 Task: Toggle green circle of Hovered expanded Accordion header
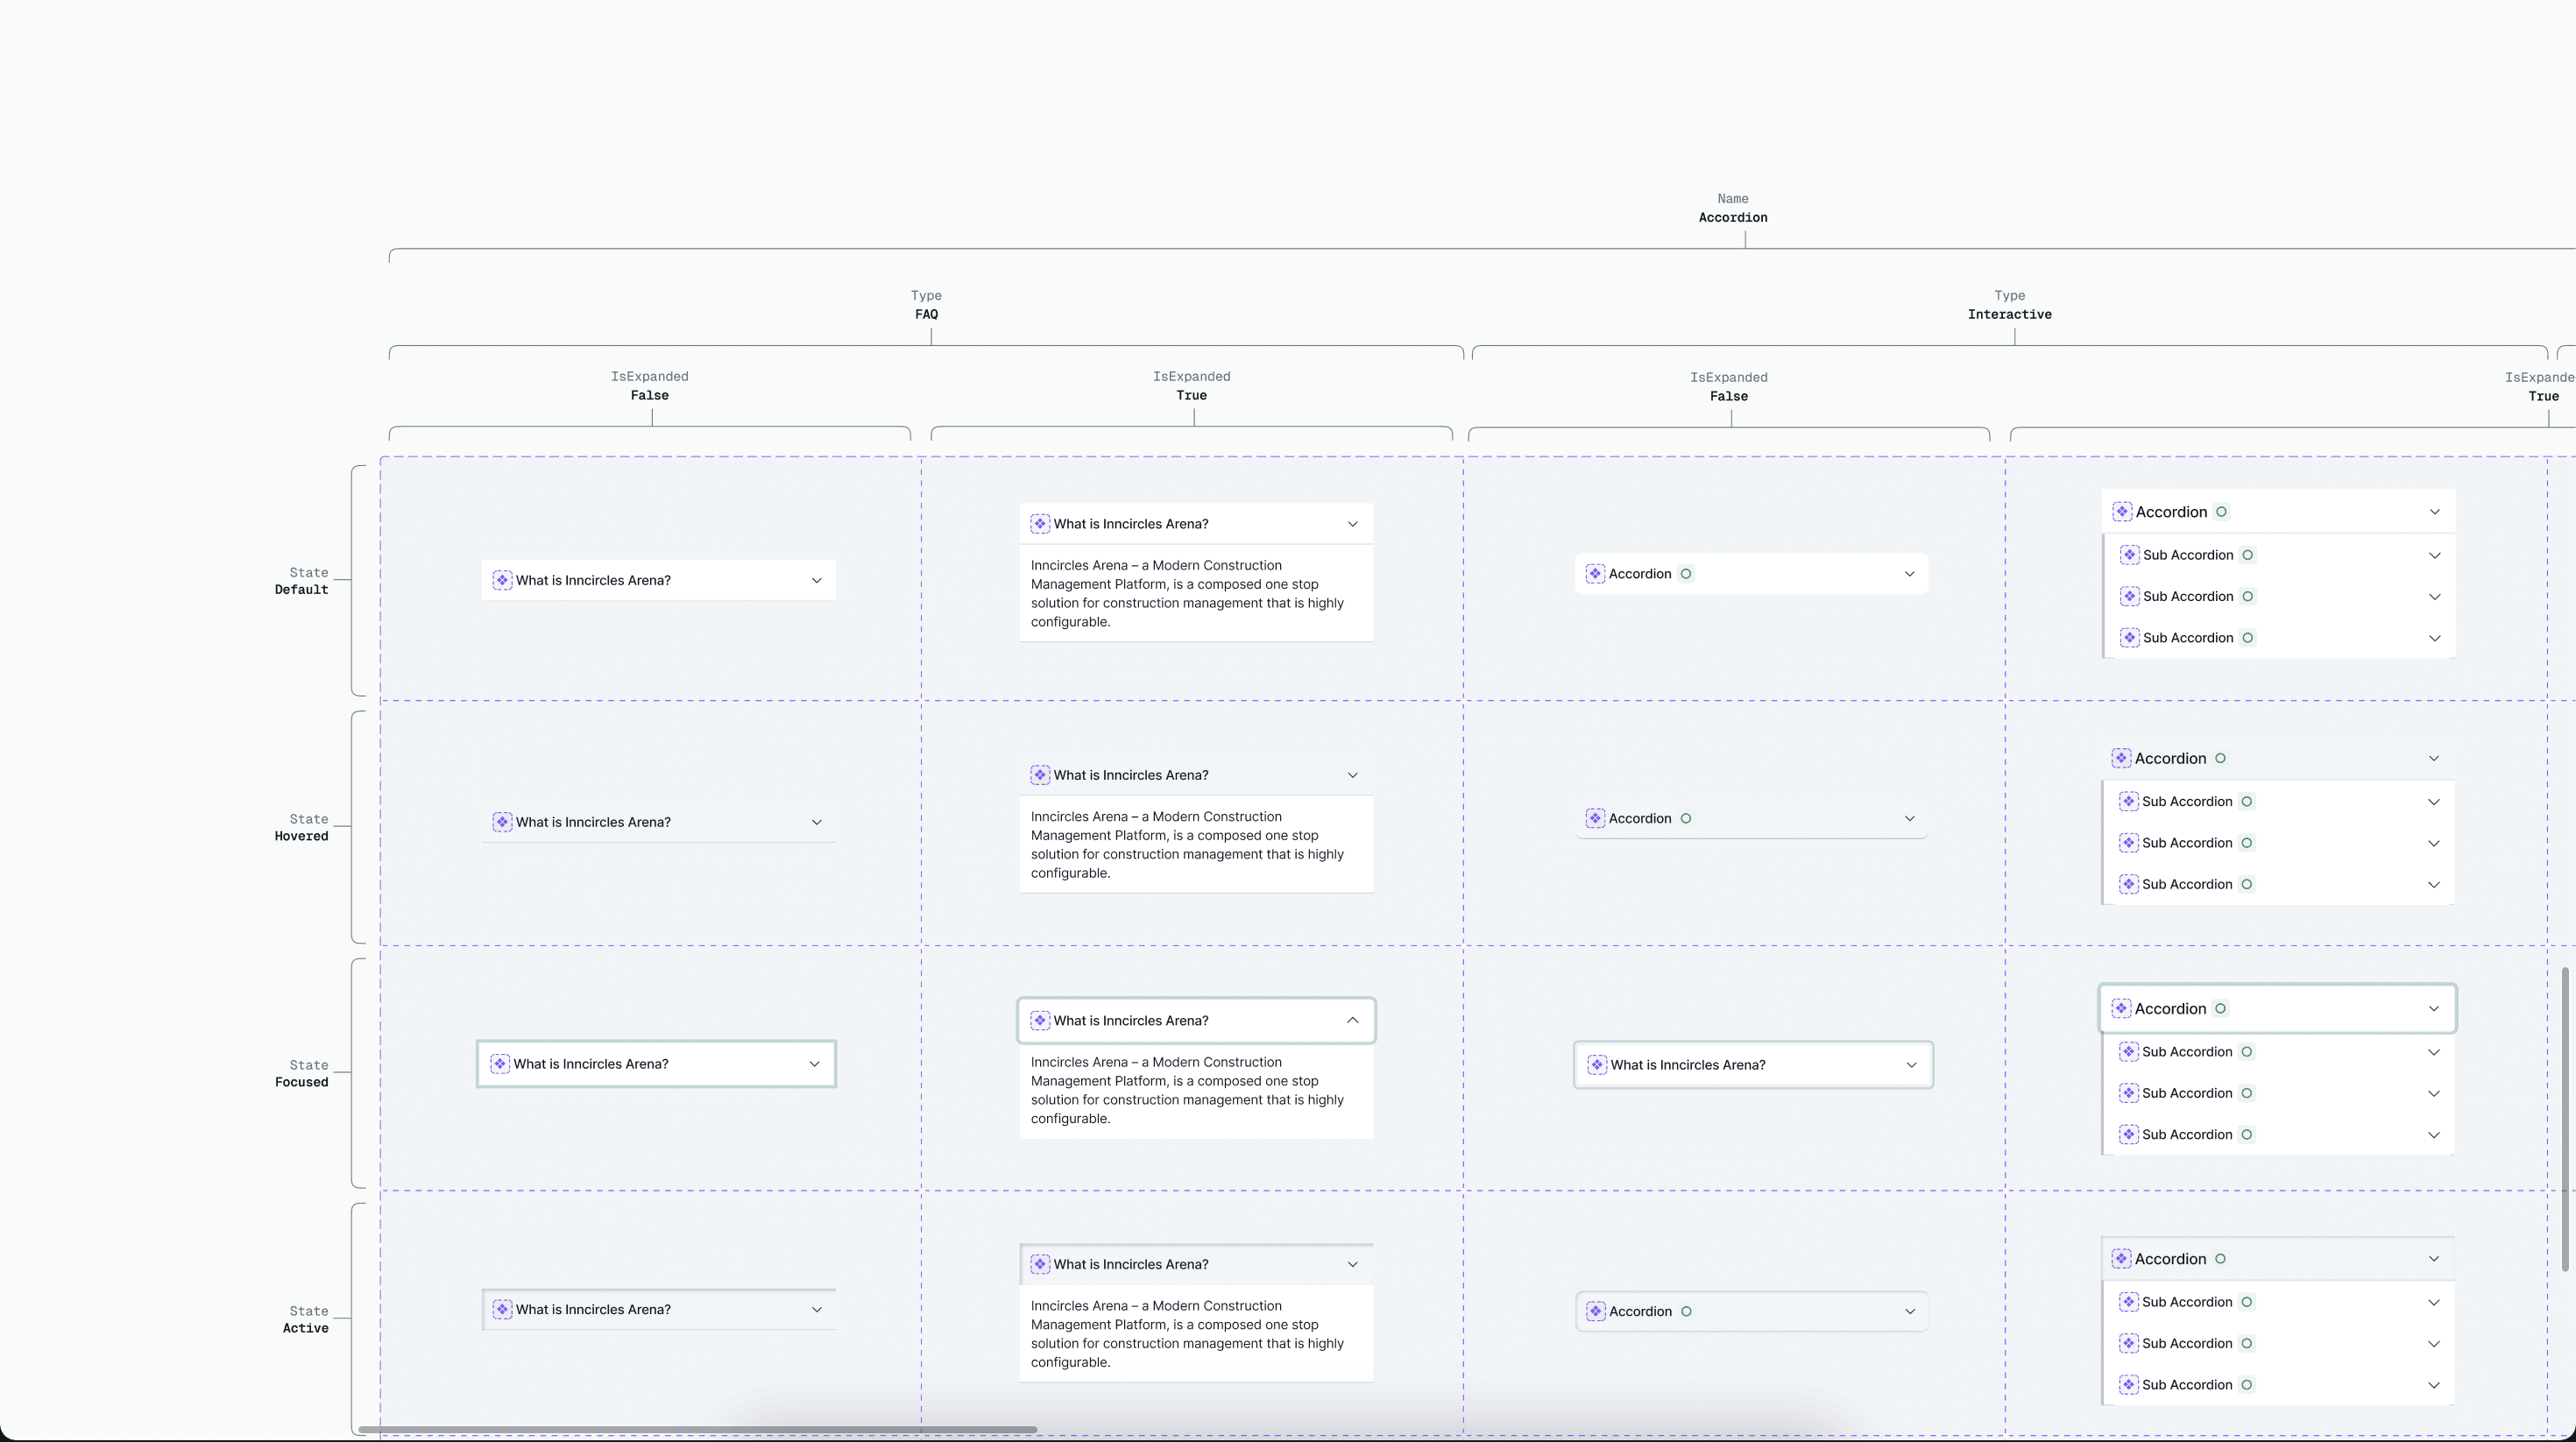pyautogui.click(x=2220, y=758)
